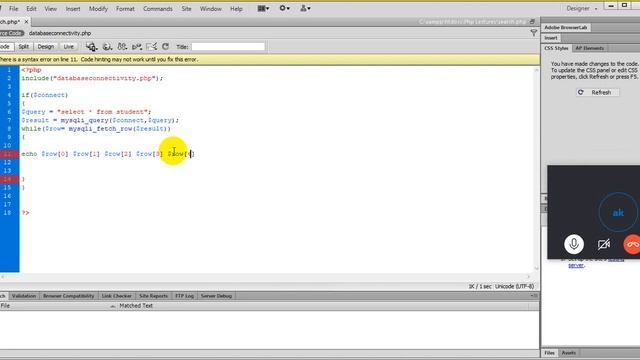Click the mysqli_query code line

click(x=100, y=120)
